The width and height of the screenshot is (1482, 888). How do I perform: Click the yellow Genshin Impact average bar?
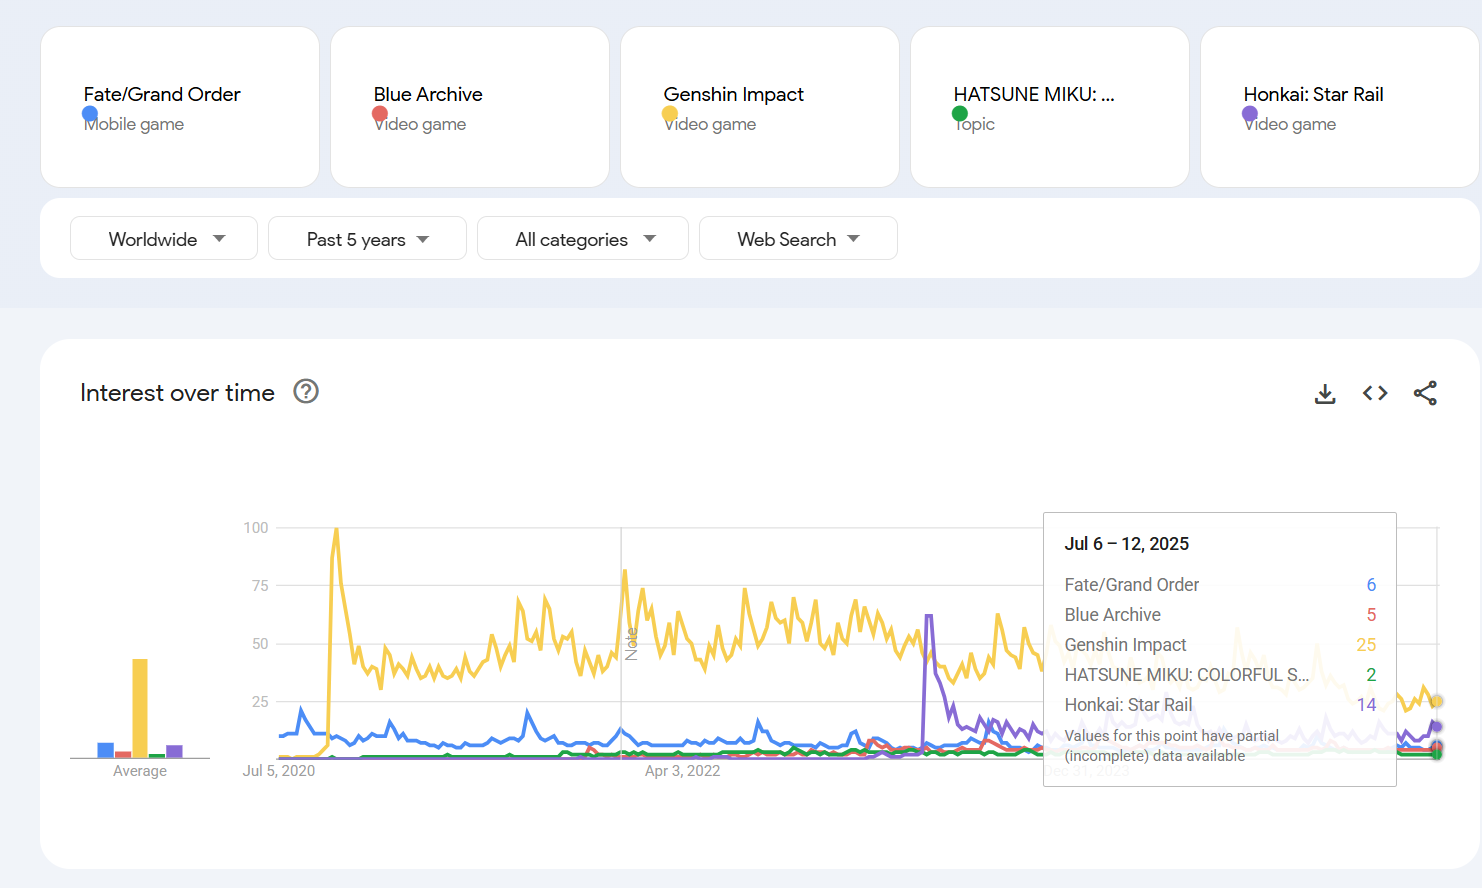click(140, 708)
